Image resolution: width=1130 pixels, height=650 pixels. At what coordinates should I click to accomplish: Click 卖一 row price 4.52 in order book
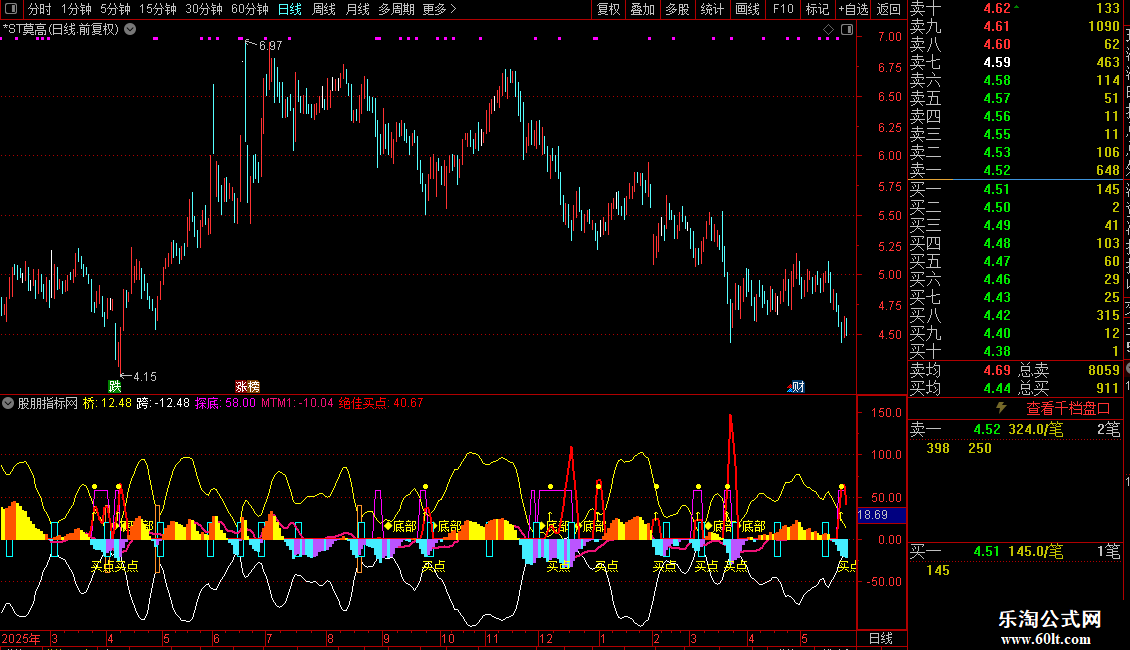pyautogui.click(x=997, y=171)
